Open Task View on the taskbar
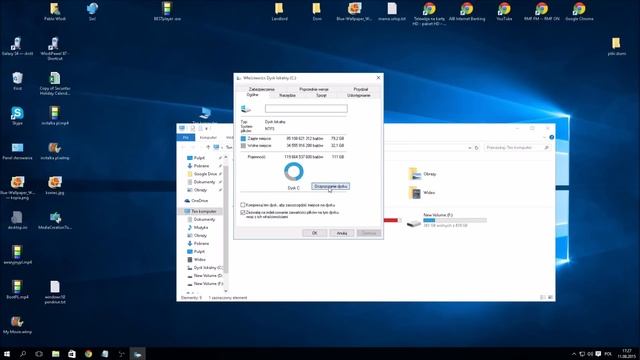Image resolution: width=640 pixels, height=360 pixels. [x=39, y=353]
